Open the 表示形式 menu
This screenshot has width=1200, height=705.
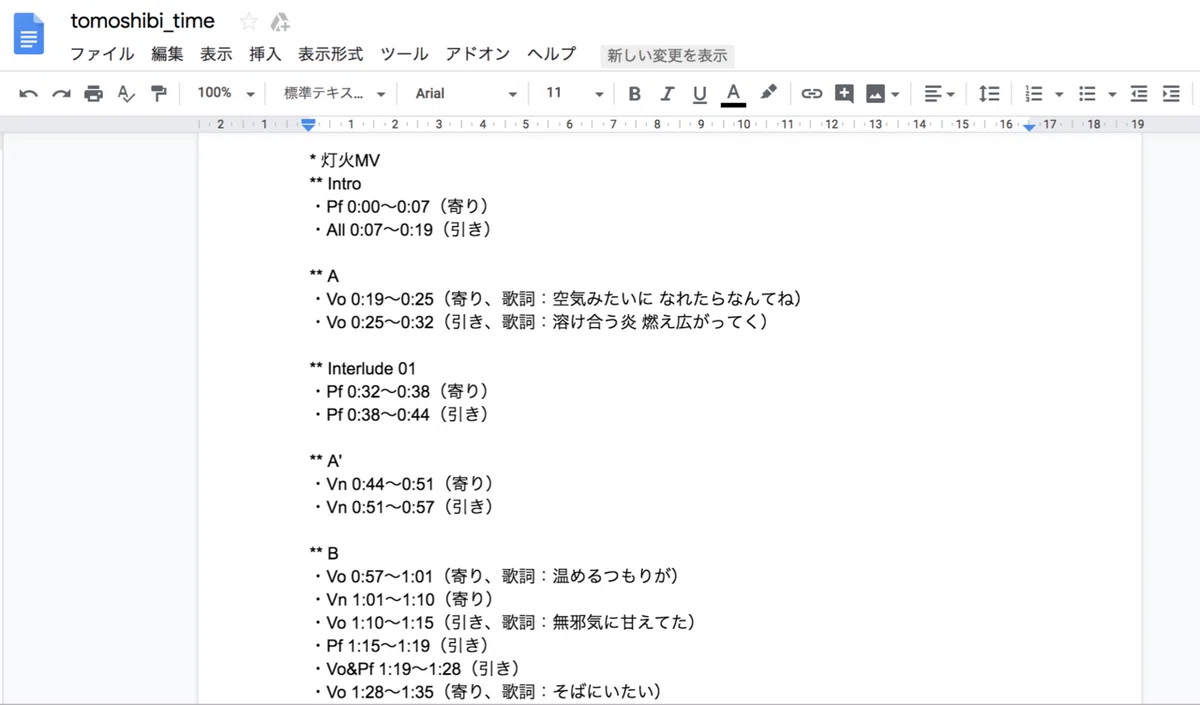tap(330, 54)
